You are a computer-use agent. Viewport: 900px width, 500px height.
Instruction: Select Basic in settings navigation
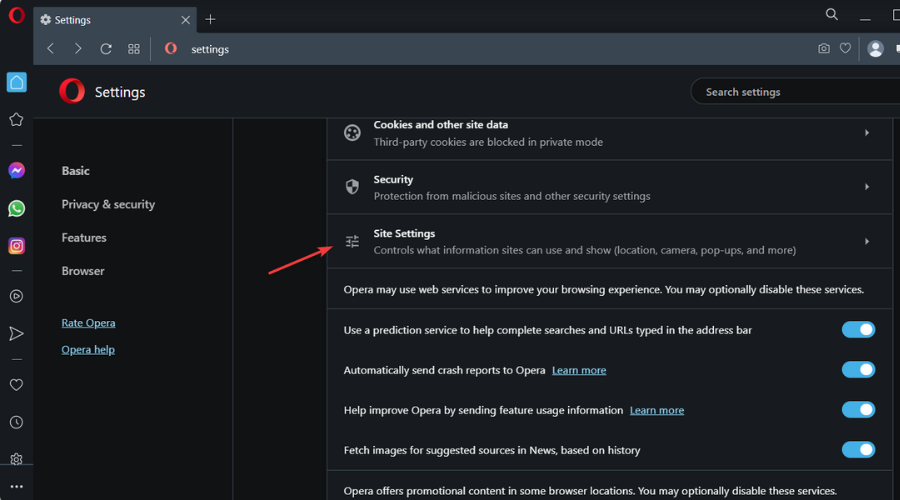pos(76,171)
